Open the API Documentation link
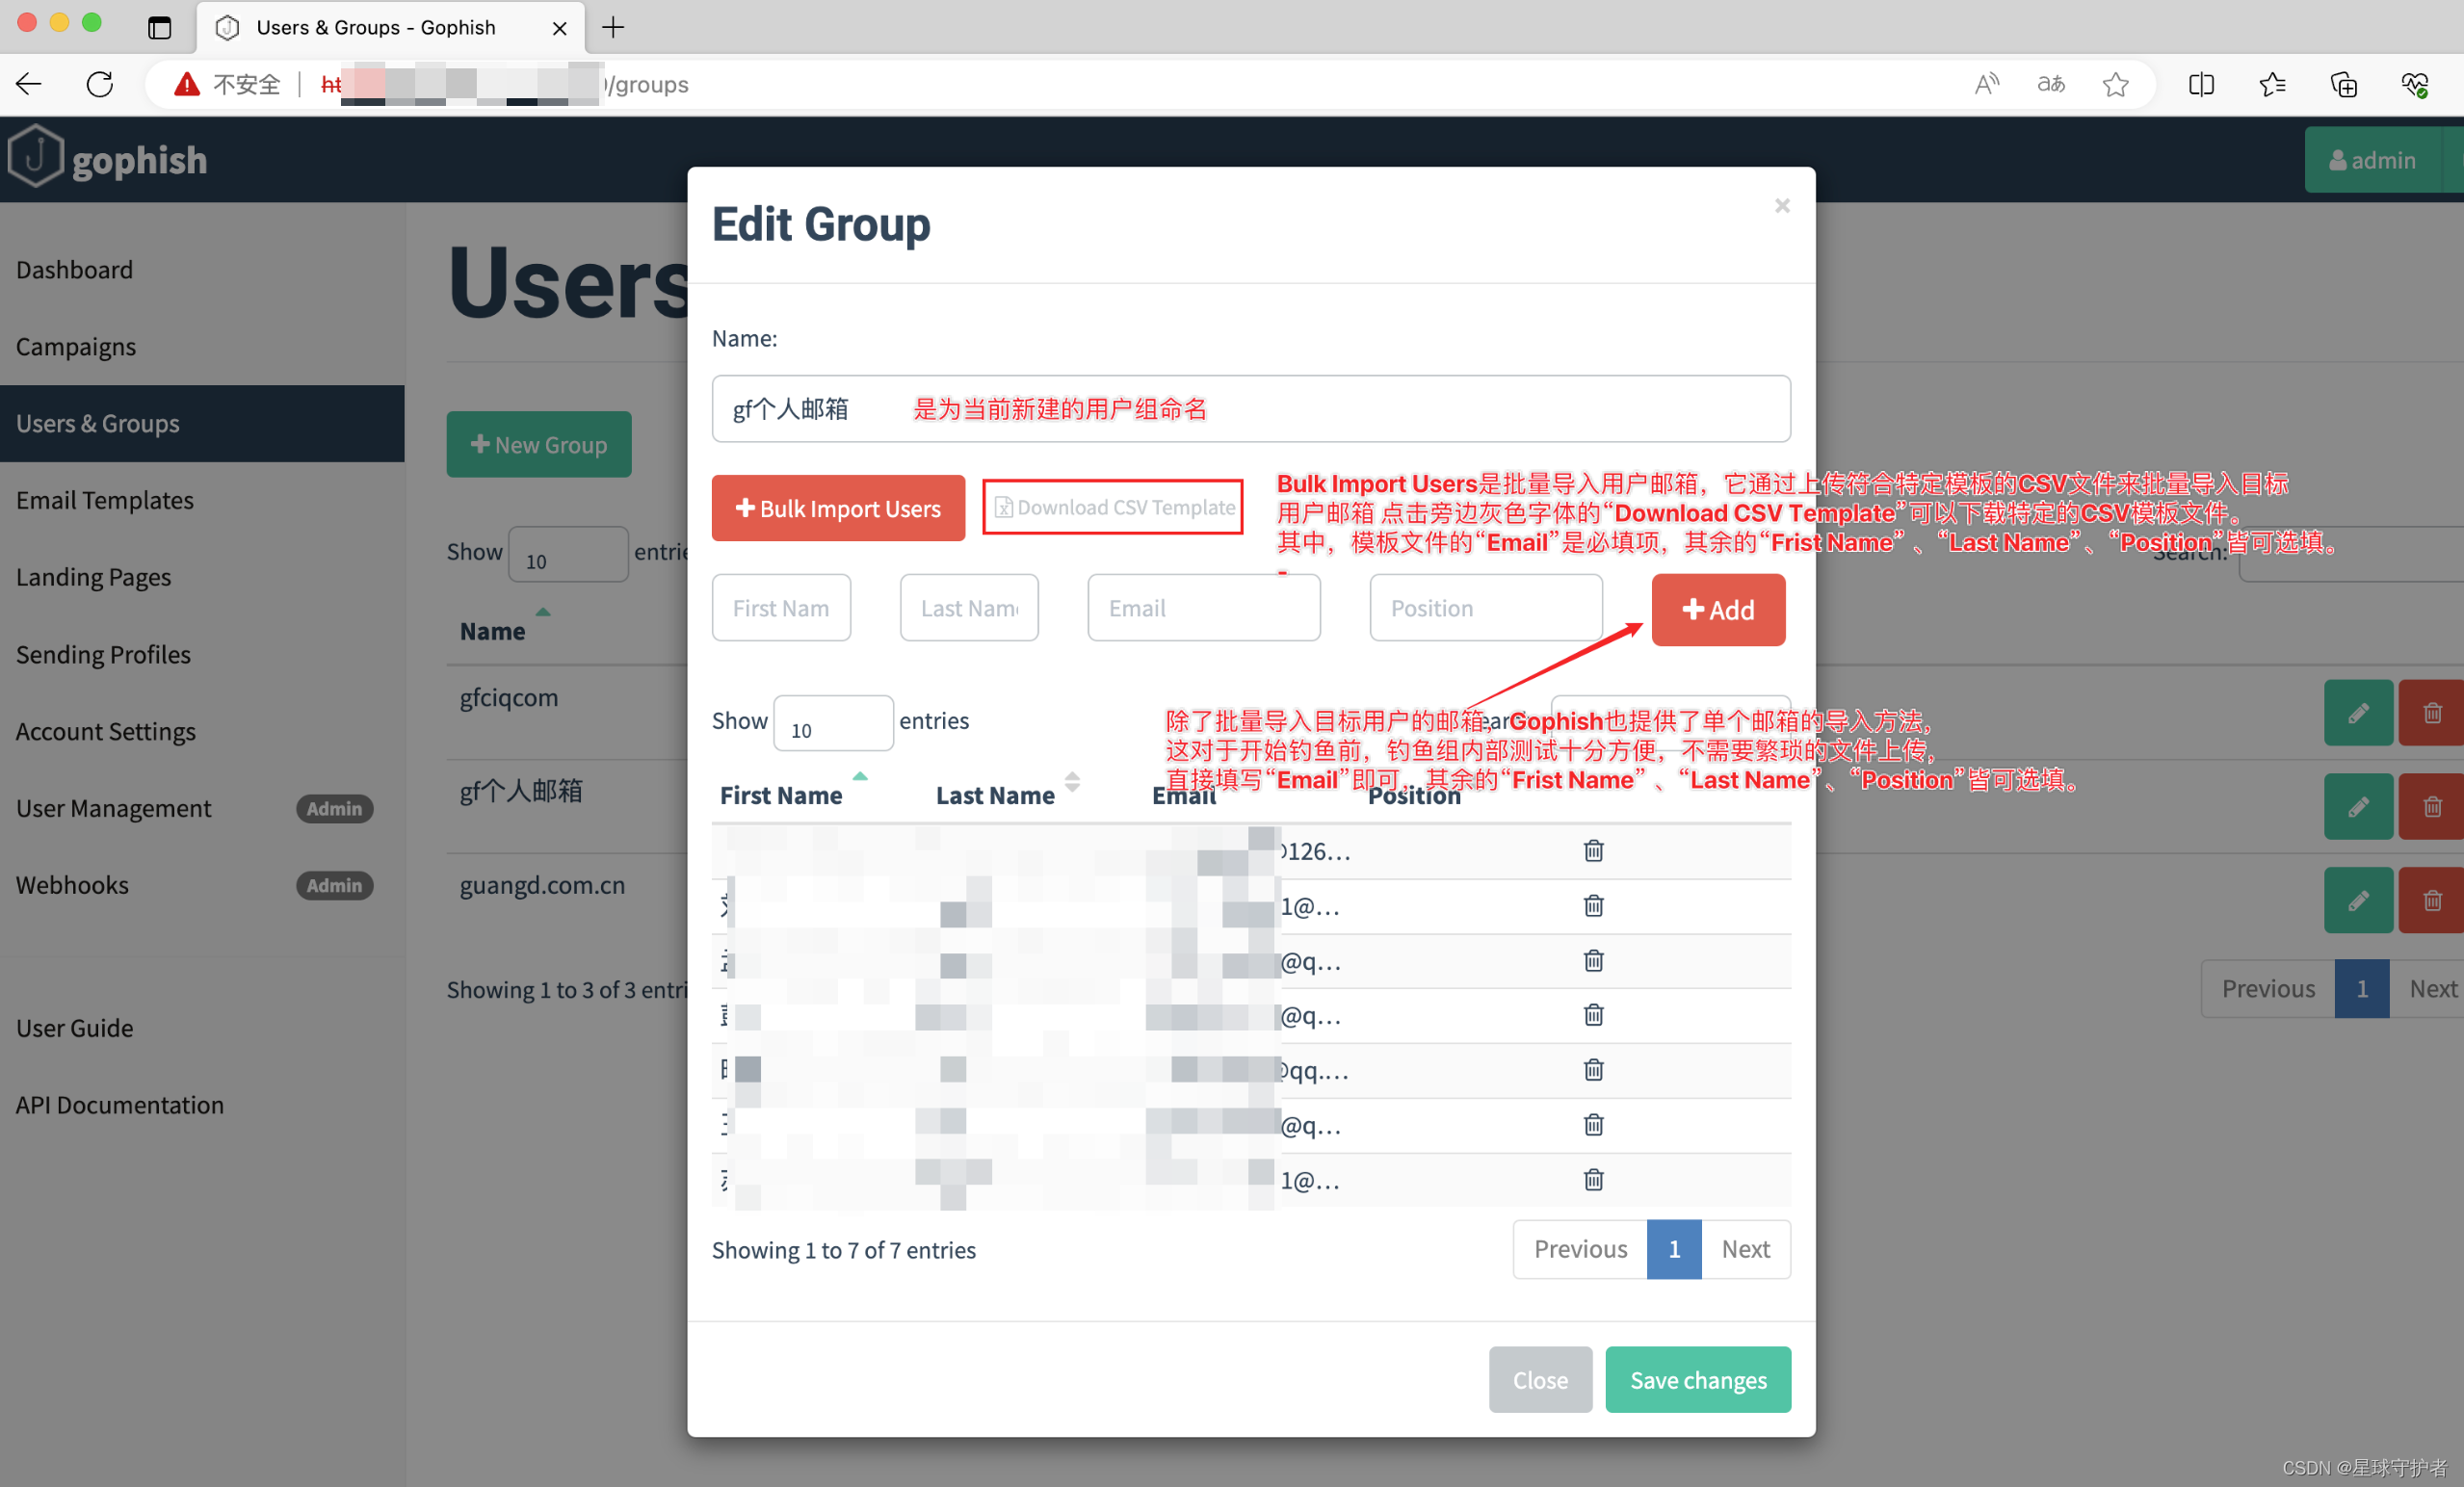2464x1487 pixels. click(x=120, y=1105)
